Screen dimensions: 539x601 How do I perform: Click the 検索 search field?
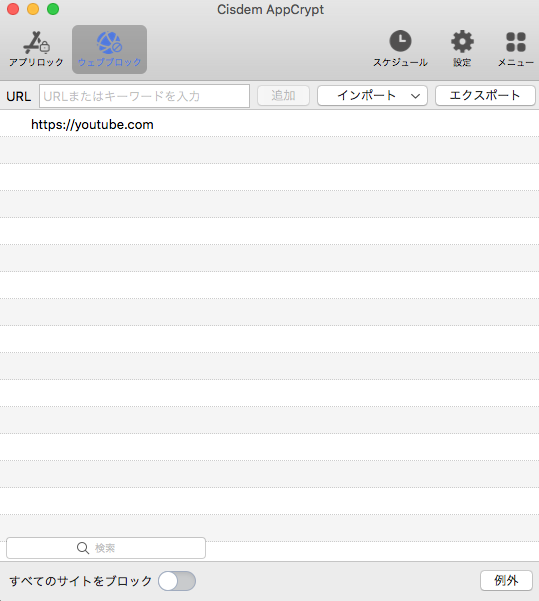[106, 548]
